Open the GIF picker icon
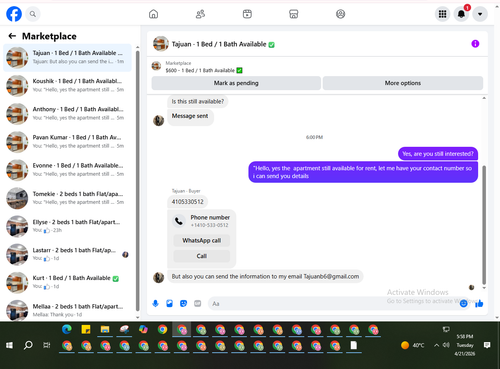 point(198,303)
